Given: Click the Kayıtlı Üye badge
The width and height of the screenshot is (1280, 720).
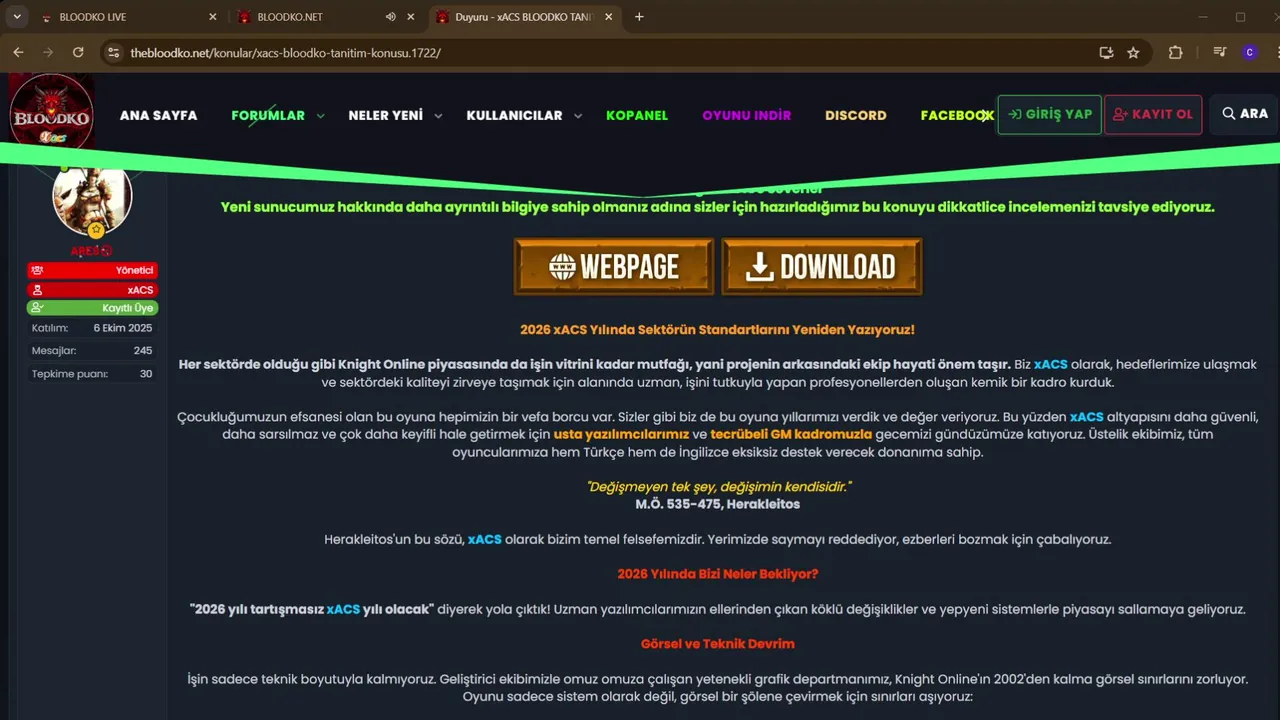Looking at the screenshot, I should click(92, 308).
